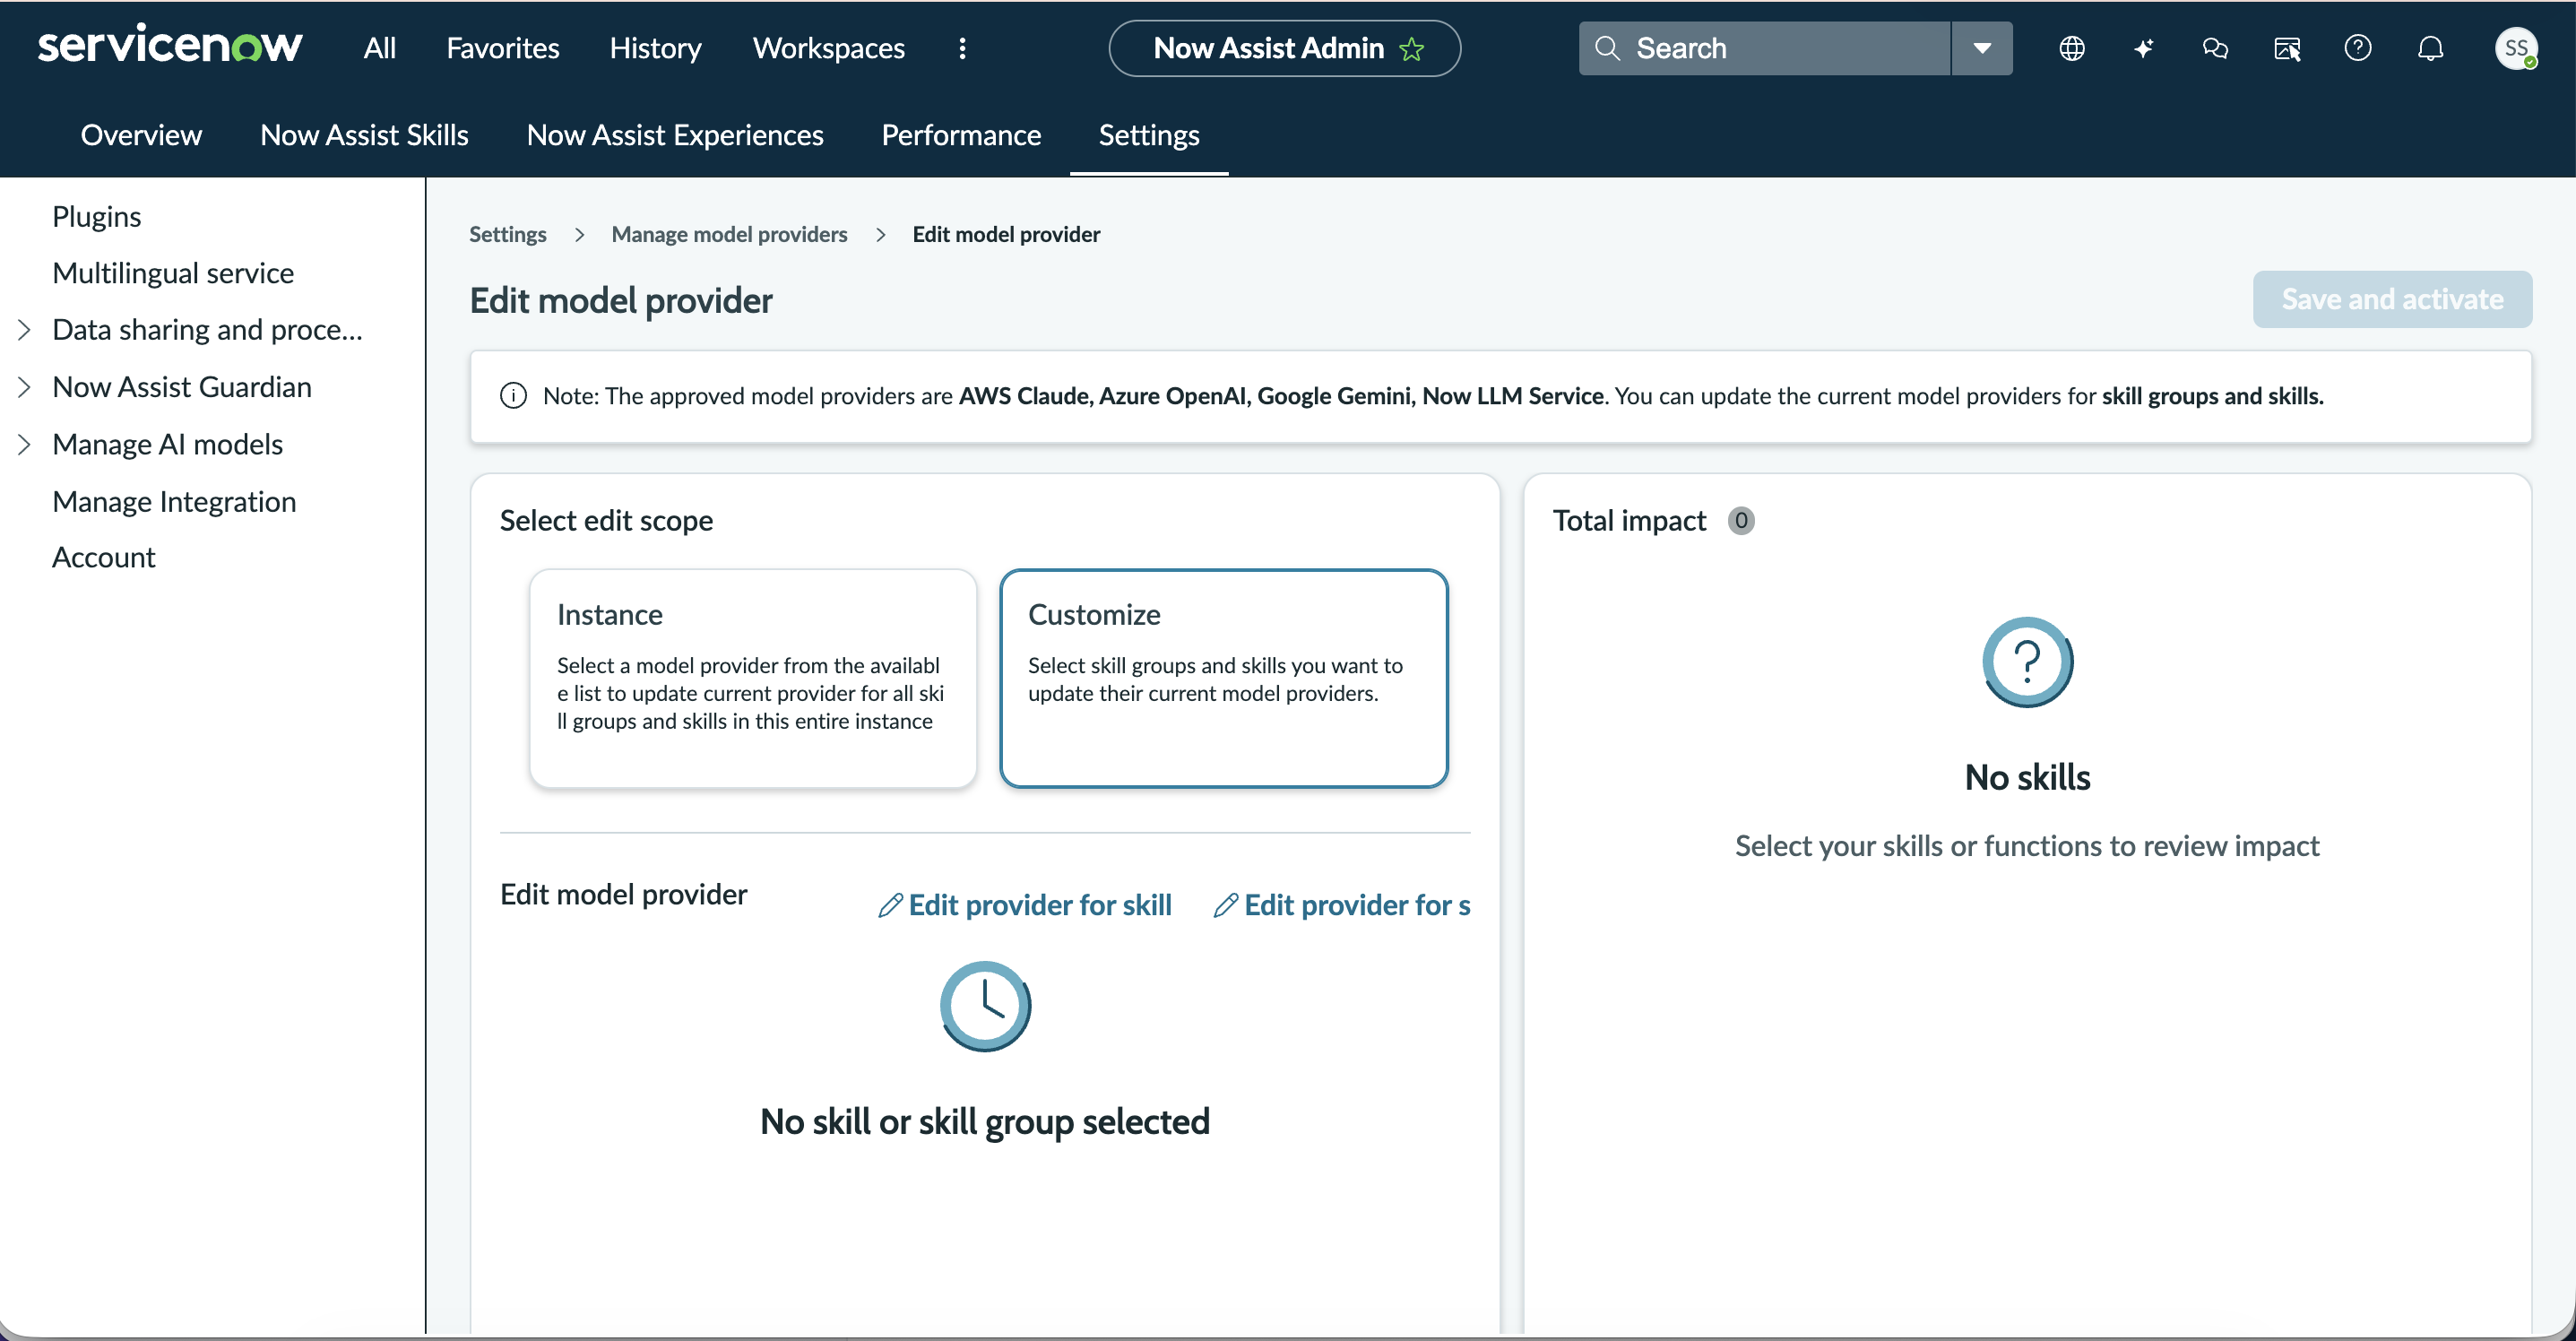Open the Favorites menu
The image size is (2576, 1341).
pyautogui.click(x=503, y=48)
